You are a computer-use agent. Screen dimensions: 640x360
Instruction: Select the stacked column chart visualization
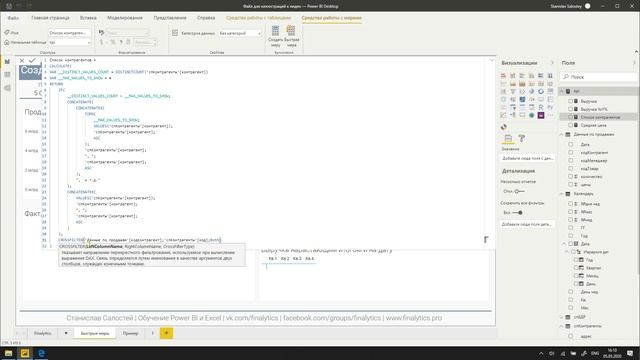pos(513,76)
